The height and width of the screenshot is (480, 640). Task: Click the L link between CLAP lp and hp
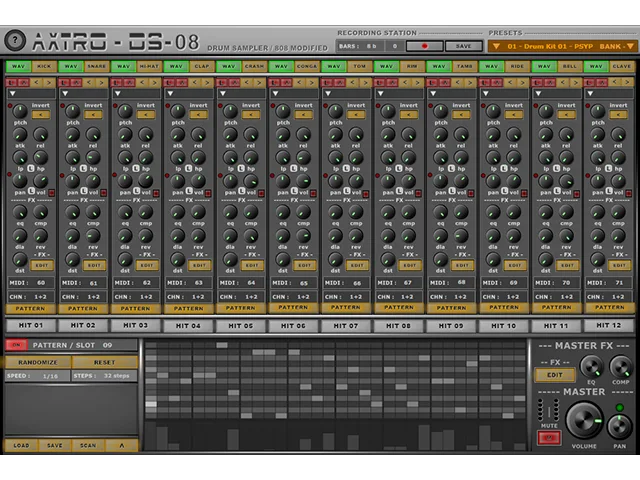point(188,168)
